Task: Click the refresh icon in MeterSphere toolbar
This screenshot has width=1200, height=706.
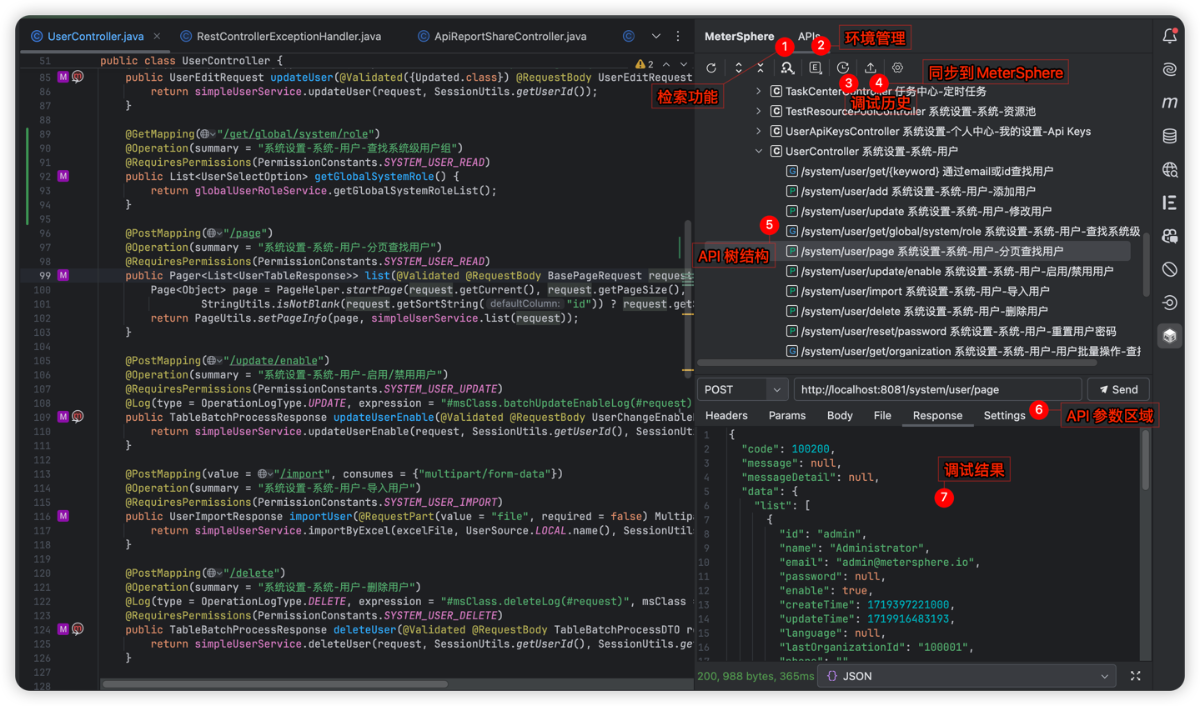Action: tap(711, 68)
